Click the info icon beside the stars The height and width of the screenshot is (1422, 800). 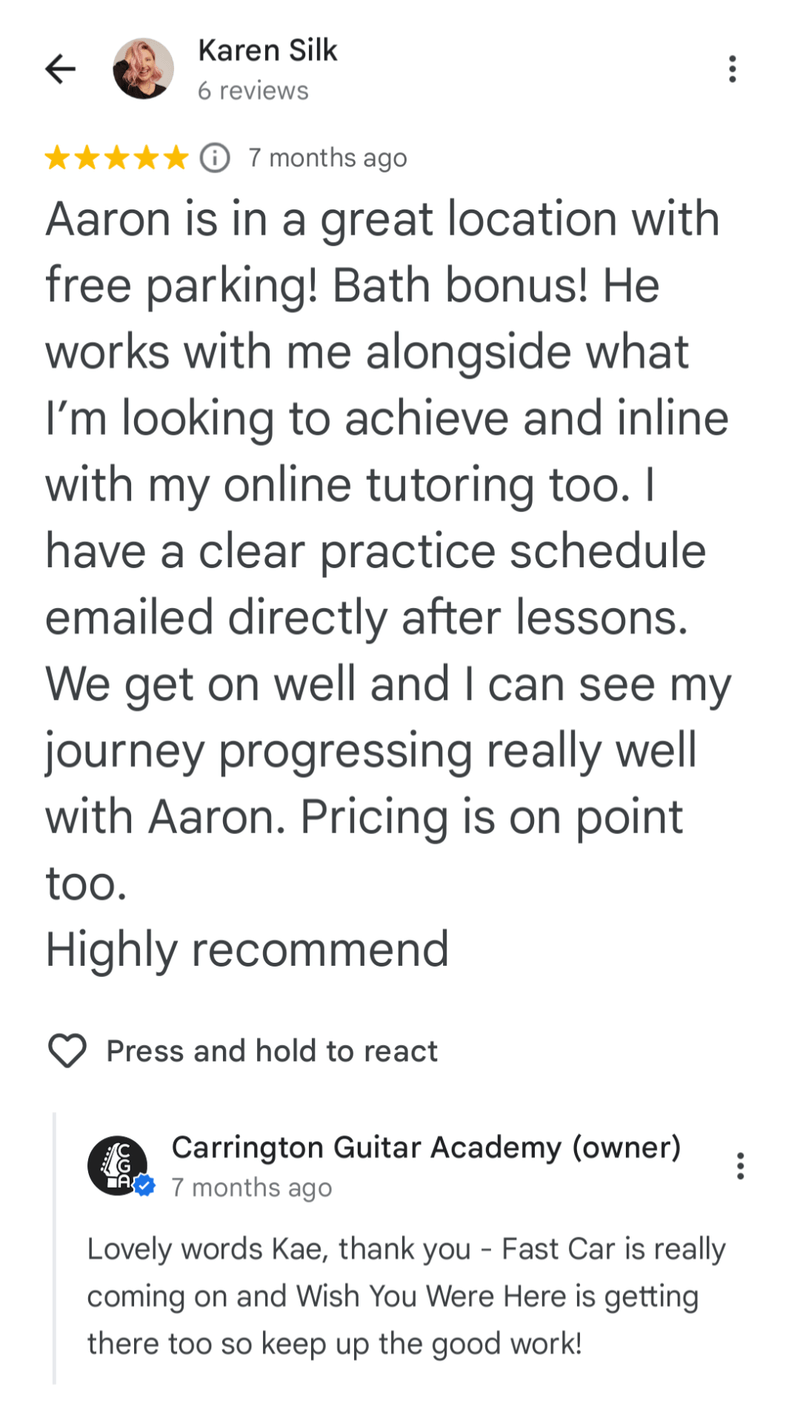214,157
